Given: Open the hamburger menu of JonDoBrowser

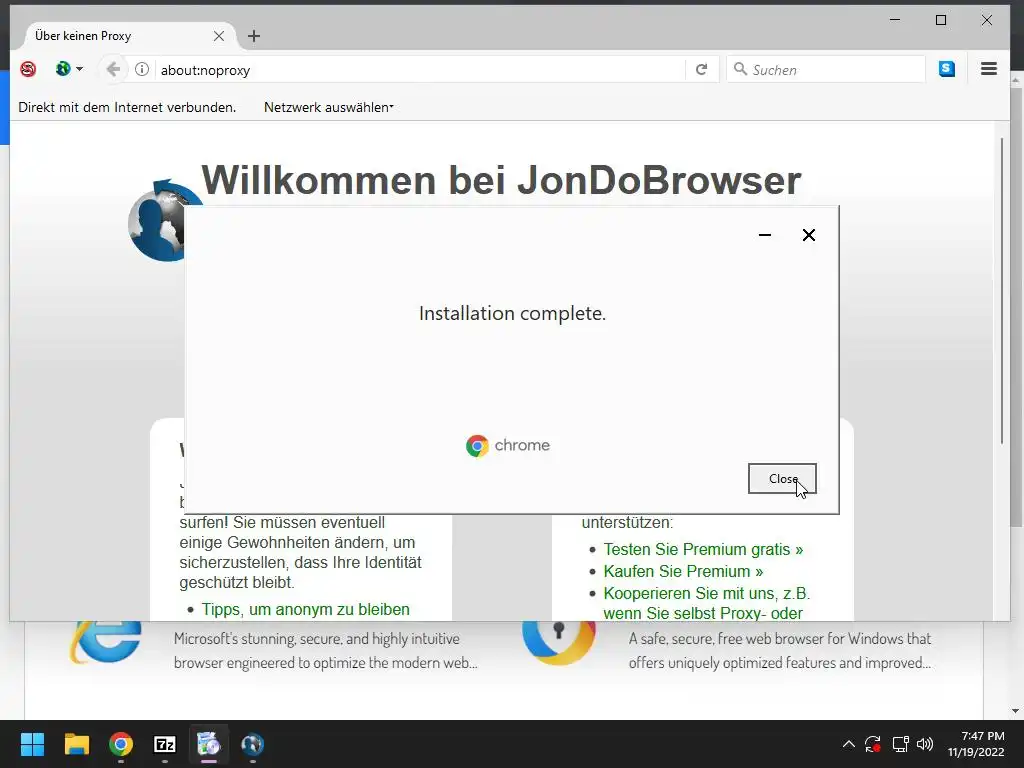Looking at the screenshot, I should 989,69.
